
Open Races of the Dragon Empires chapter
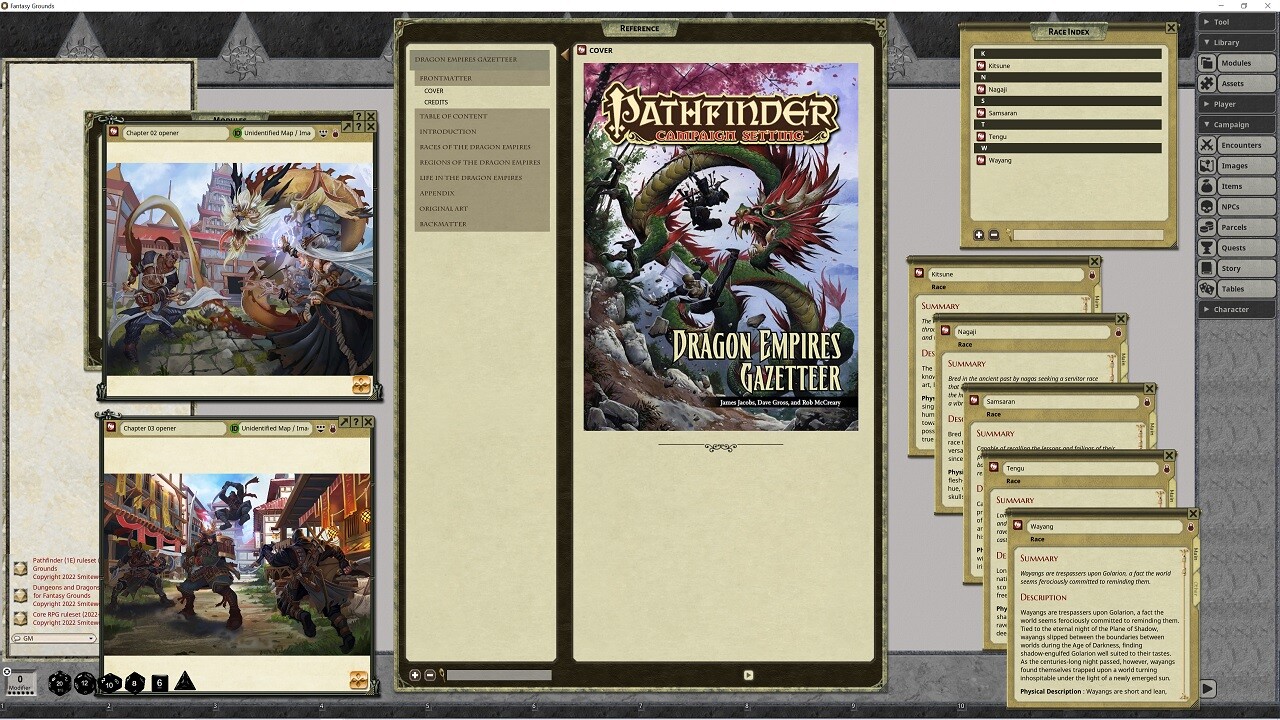(479, 147)
